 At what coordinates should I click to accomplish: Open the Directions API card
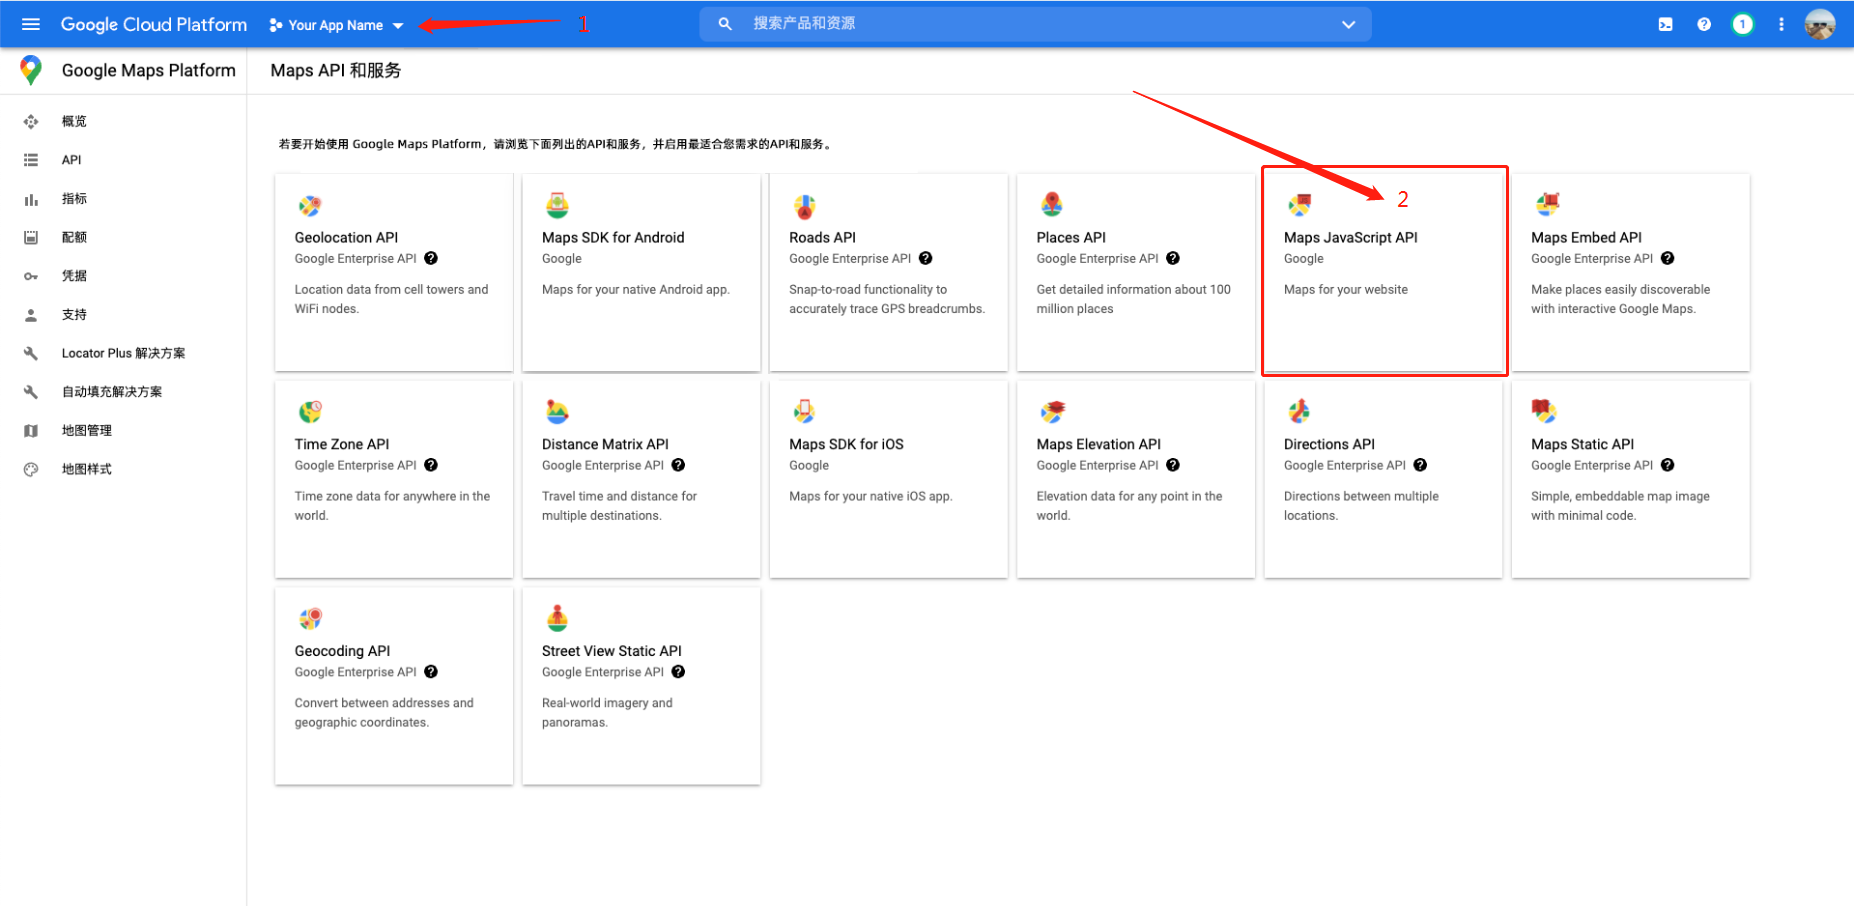(x=1383, y=479)
